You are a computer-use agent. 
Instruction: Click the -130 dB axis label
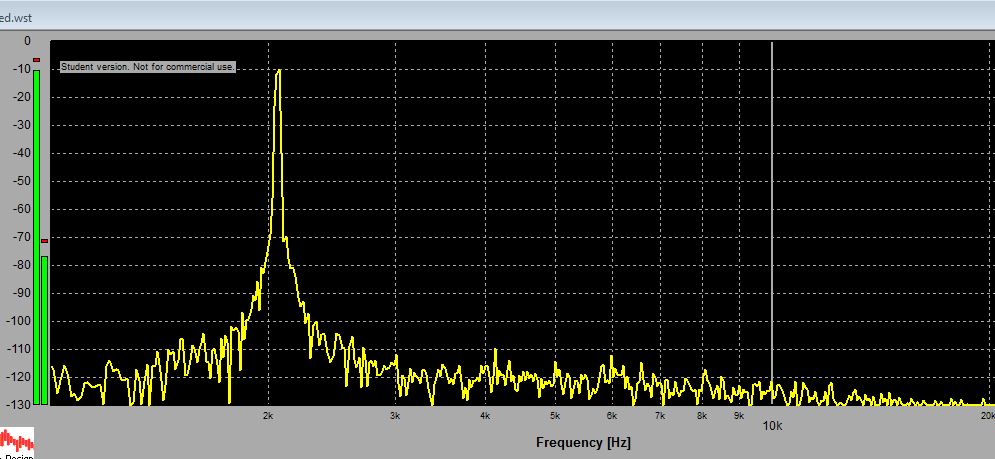pyautogui.click(x=20, y=404)
